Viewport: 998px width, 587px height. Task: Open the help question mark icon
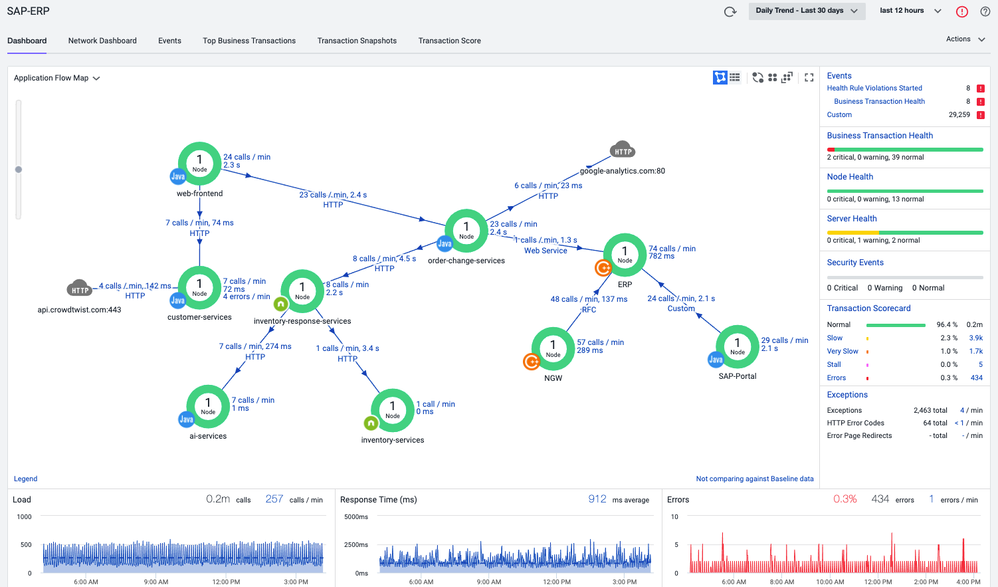coord(985,11)
